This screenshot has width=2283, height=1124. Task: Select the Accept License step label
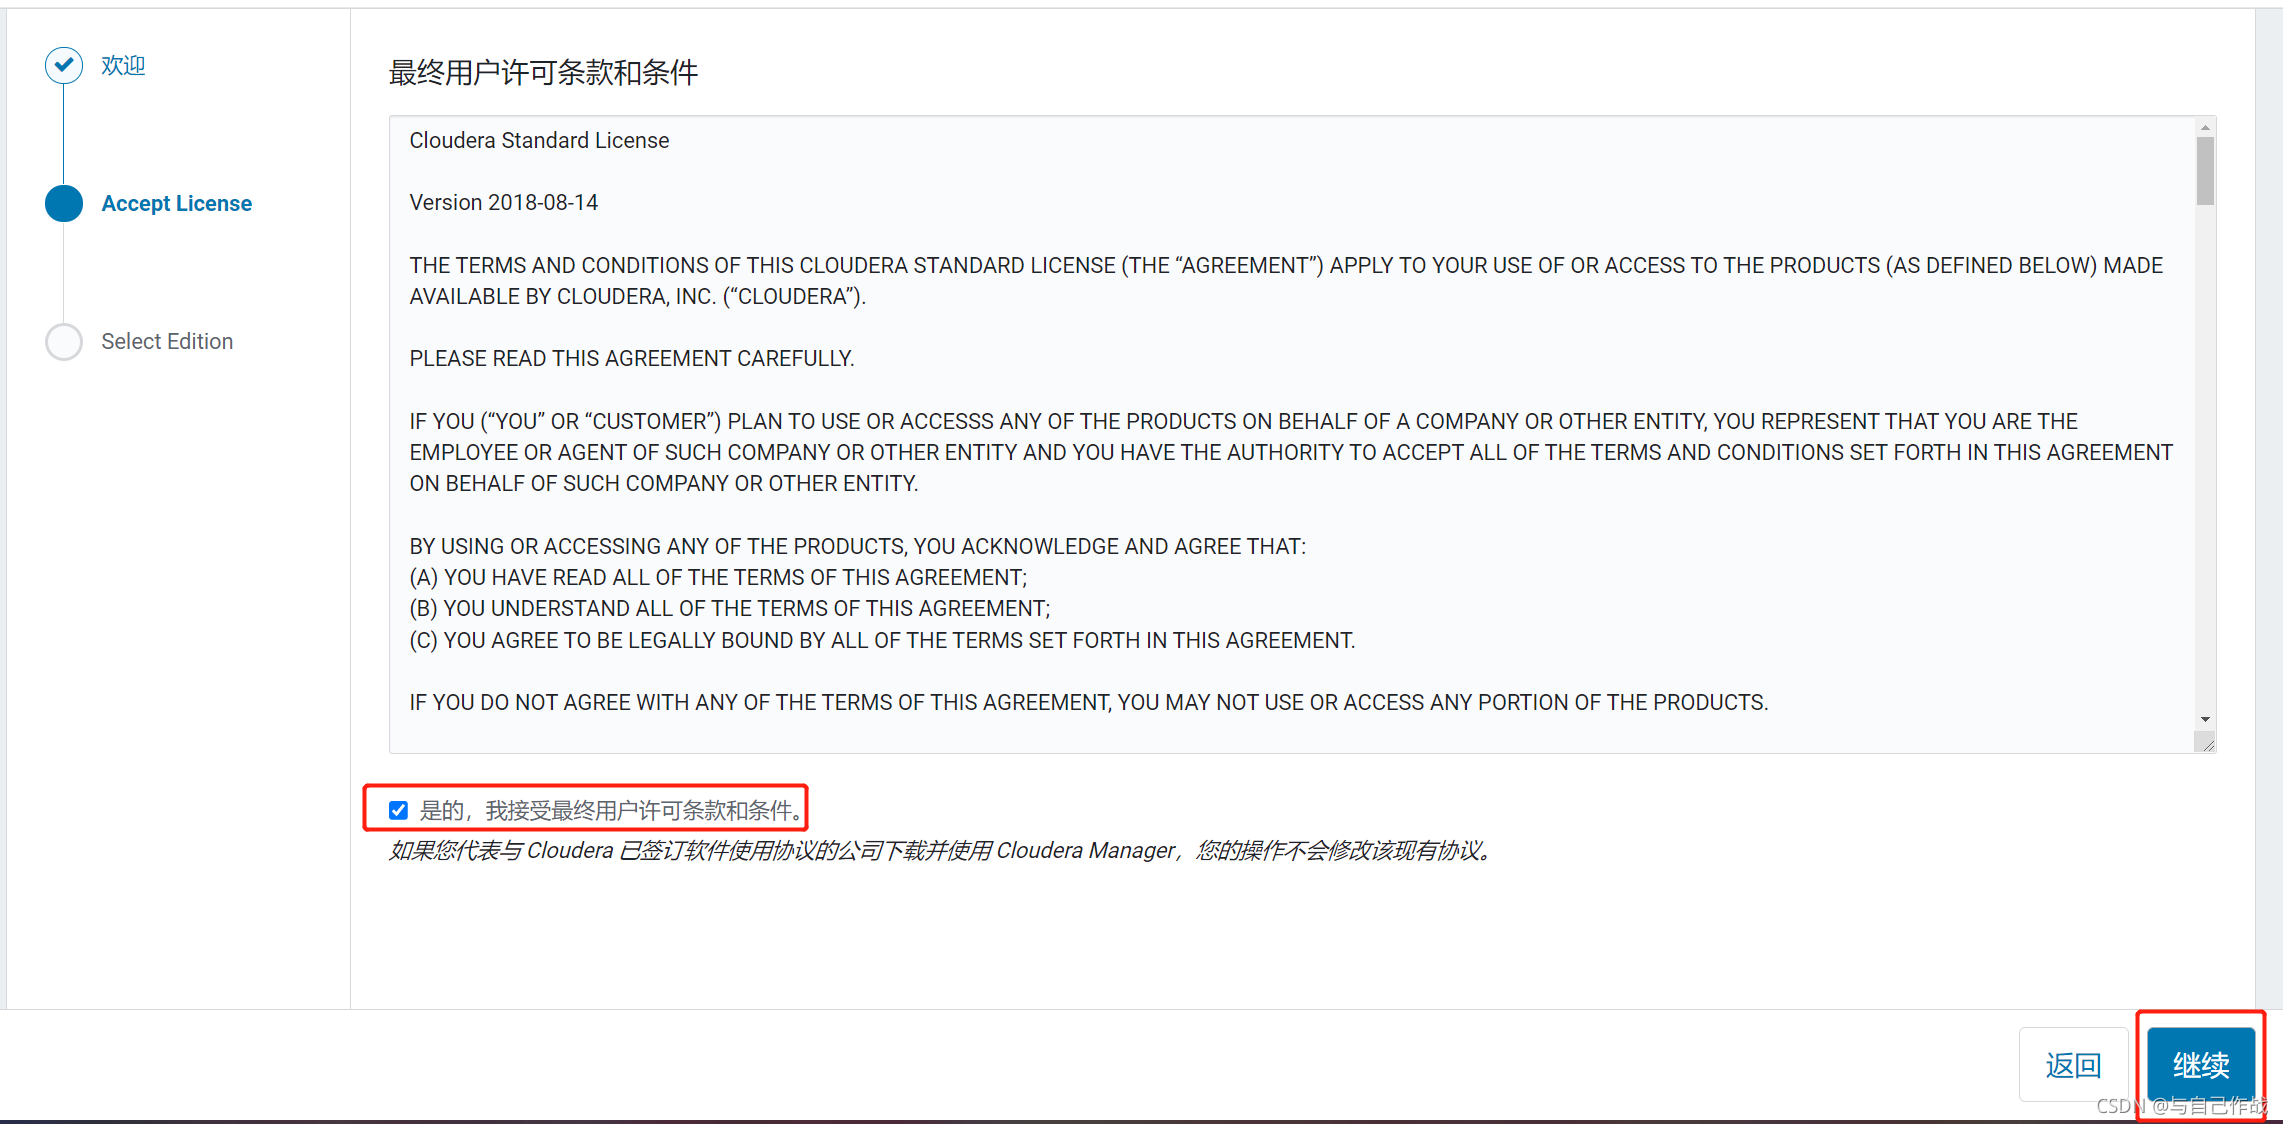[x=177, y=203]
